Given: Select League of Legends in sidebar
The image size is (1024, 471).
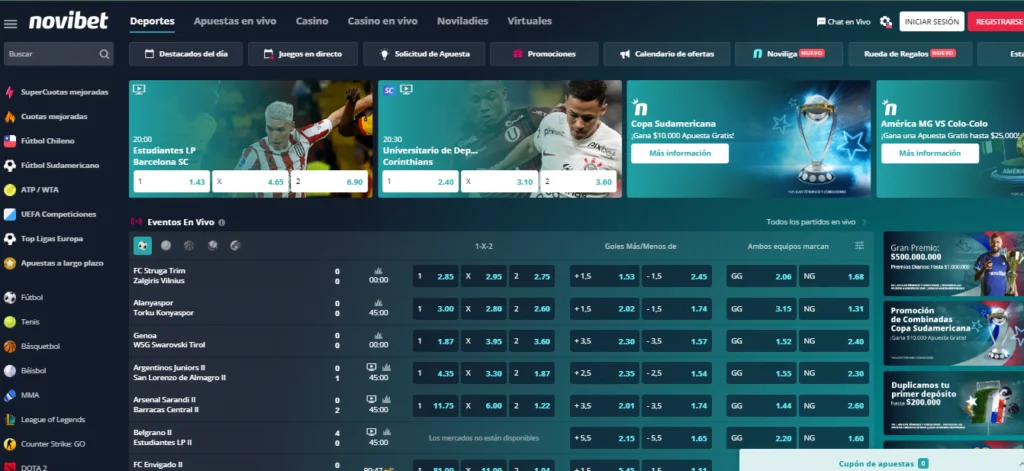Looking at the screenshot, I should [x=44, y=419].
